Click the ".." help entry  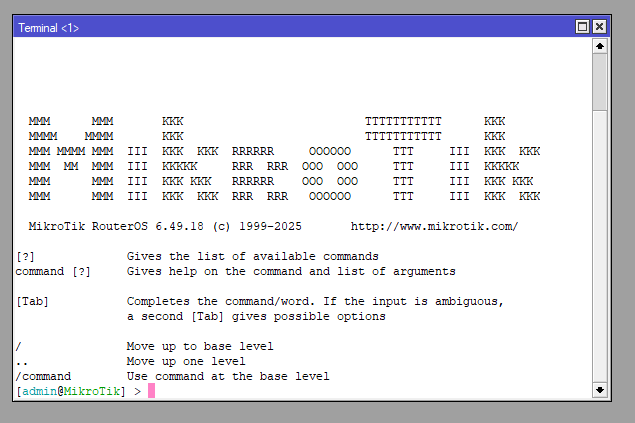(x=21, y=364)
